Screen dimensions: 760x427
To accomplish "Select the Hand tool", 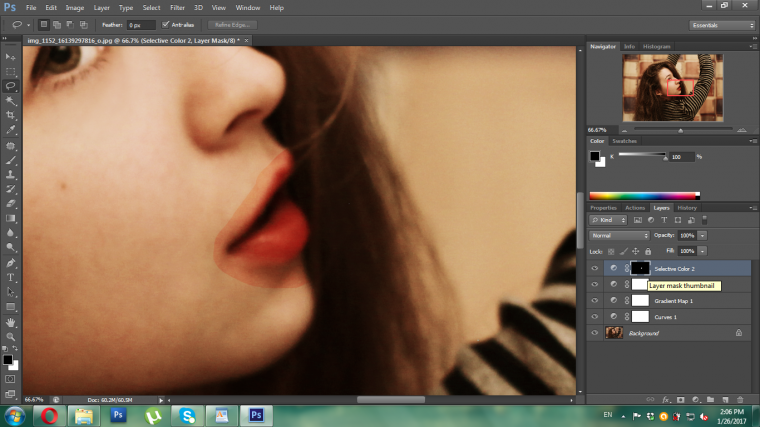I will [10, 322].
